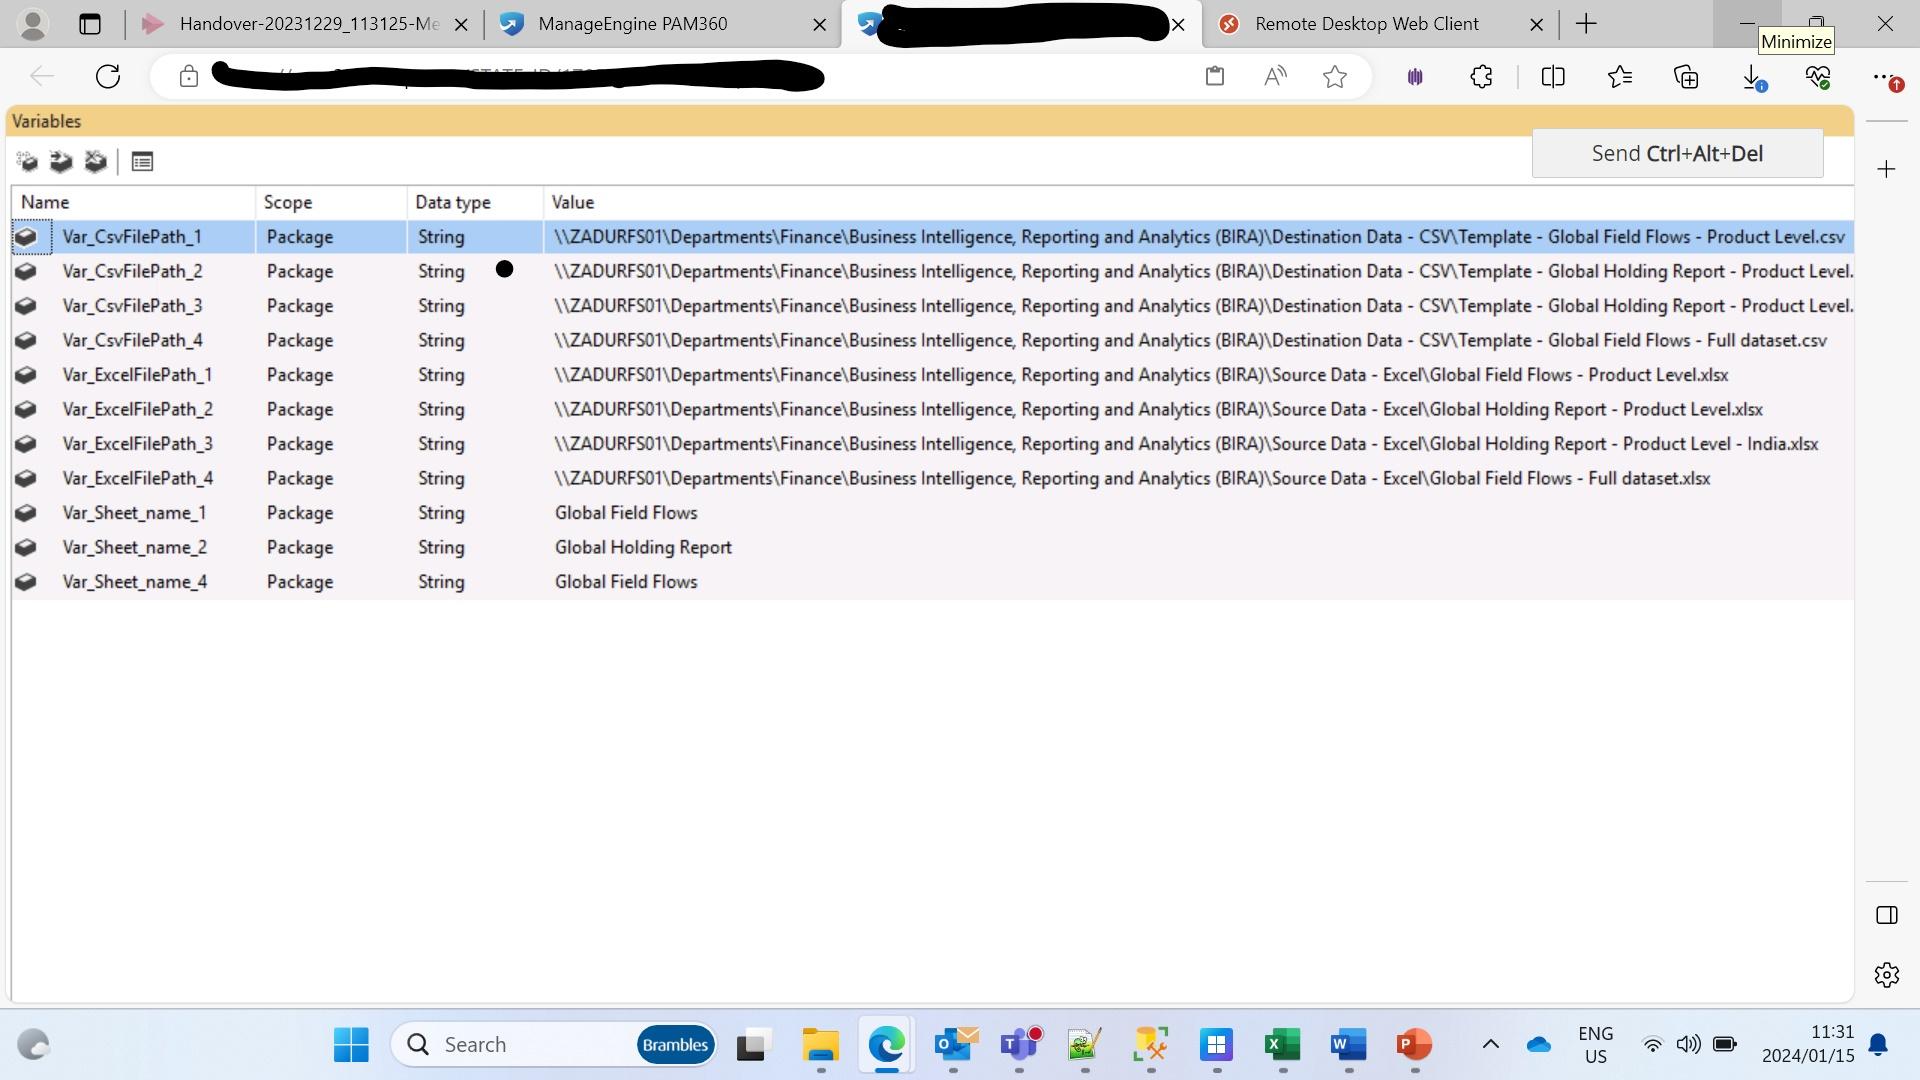The height and width of the screenshot is (1080, 1920).
Task: Refresh the current browser page
Action: pos(108,77)
